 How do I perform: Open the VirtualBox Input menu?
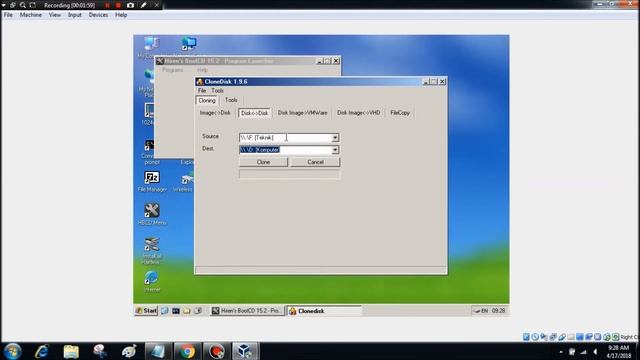(x=75, y=15)
